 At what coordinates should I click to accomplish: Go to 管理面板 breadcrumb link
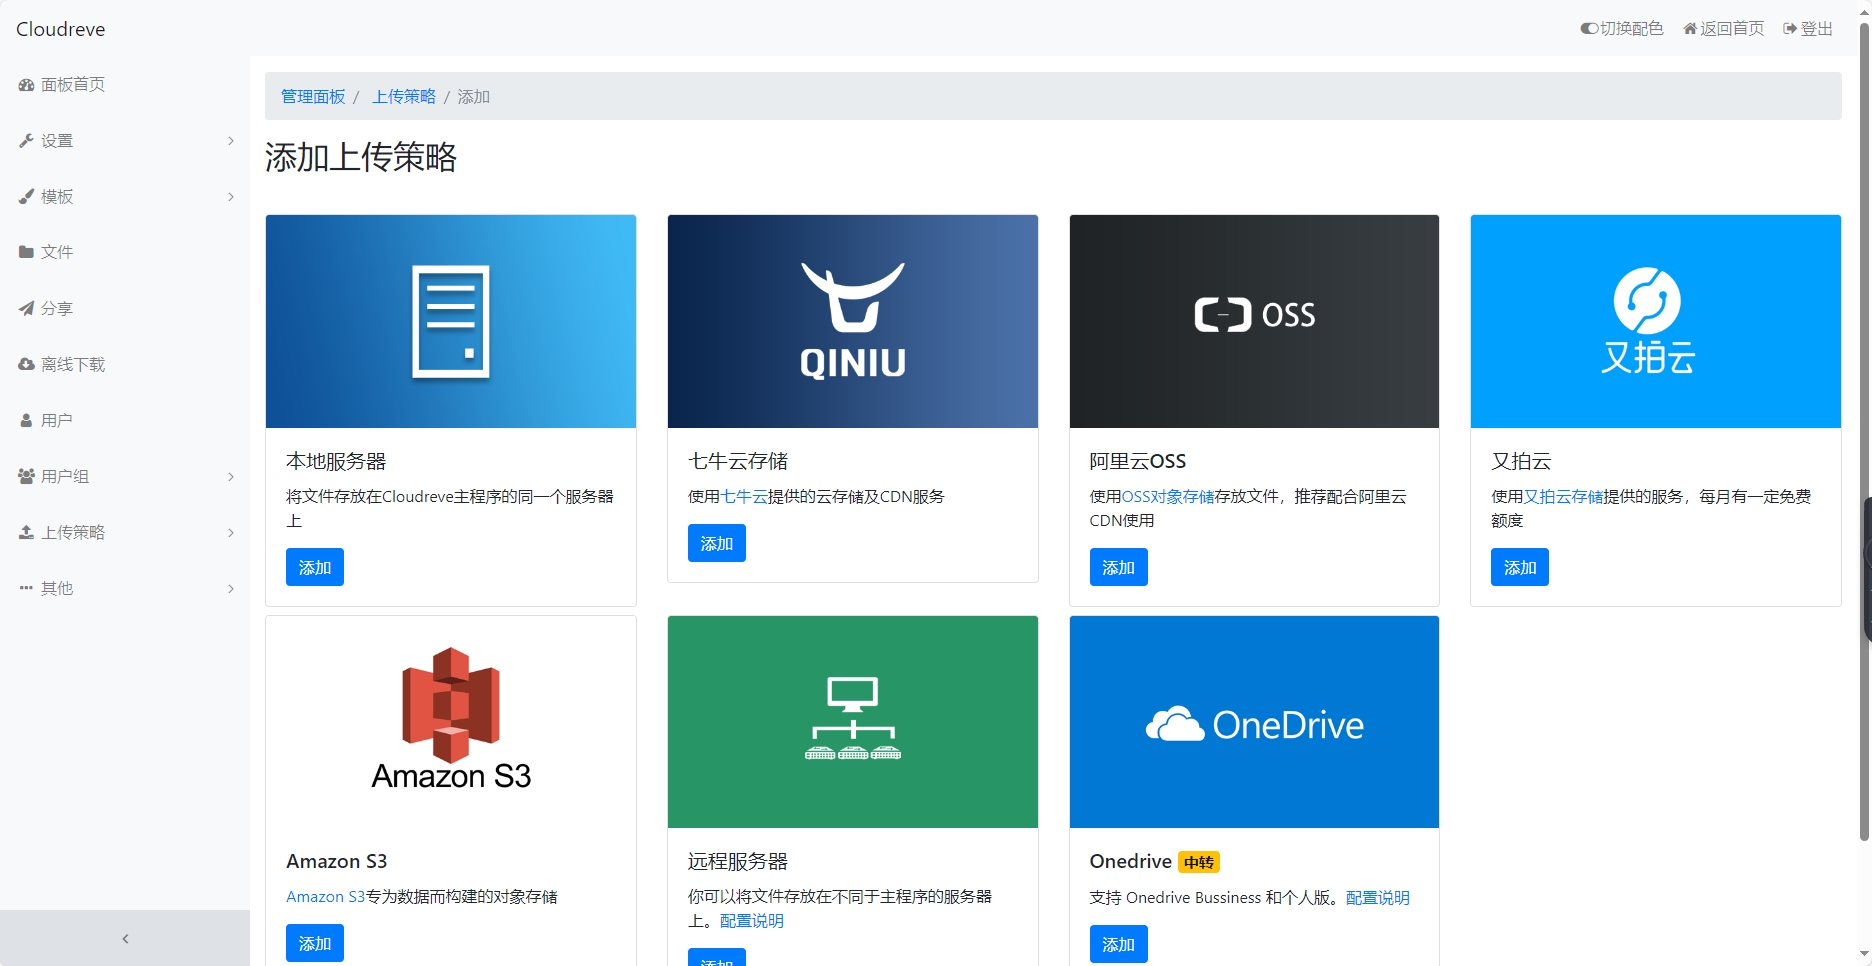tap(313, 97)
